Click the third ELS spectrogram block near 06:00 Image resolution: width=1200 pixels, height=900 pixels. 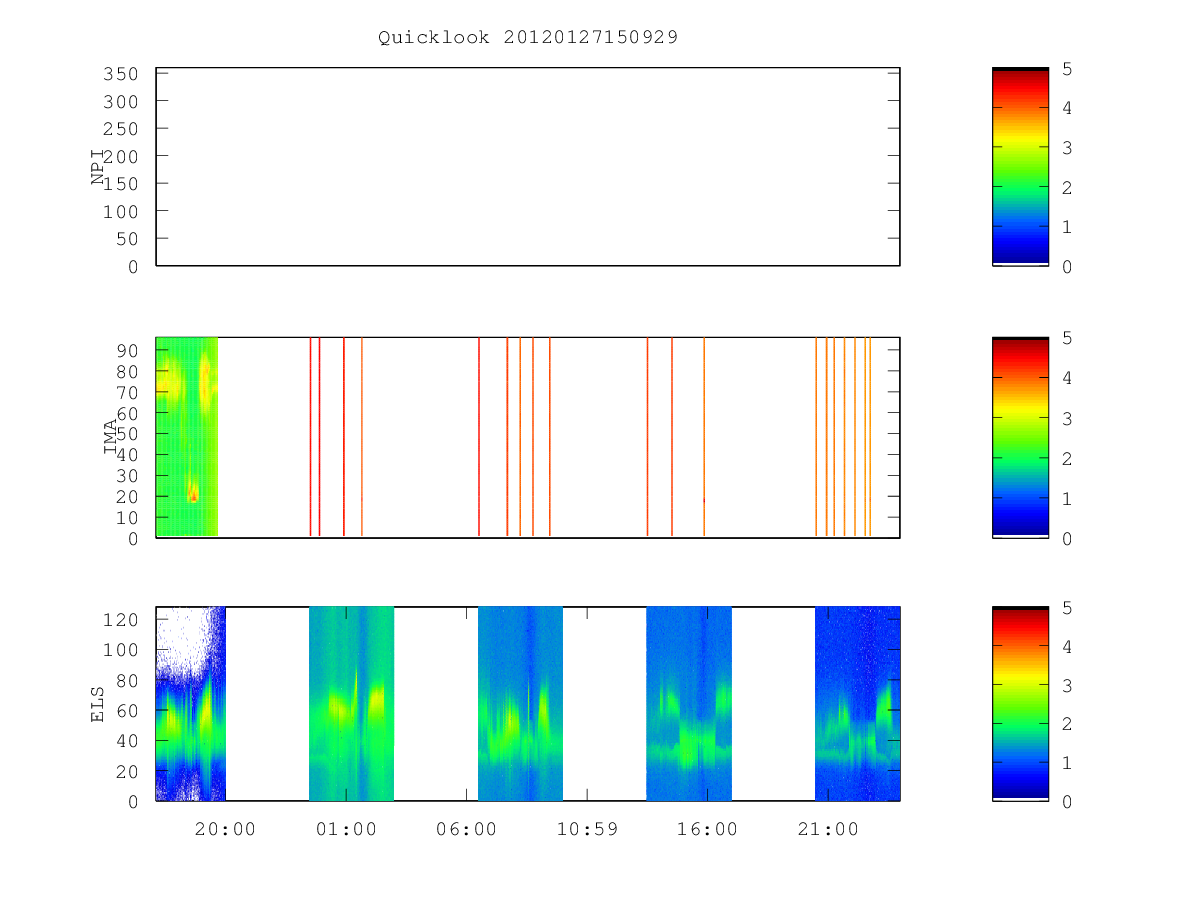pyautogui.click(x=520, y=704)
